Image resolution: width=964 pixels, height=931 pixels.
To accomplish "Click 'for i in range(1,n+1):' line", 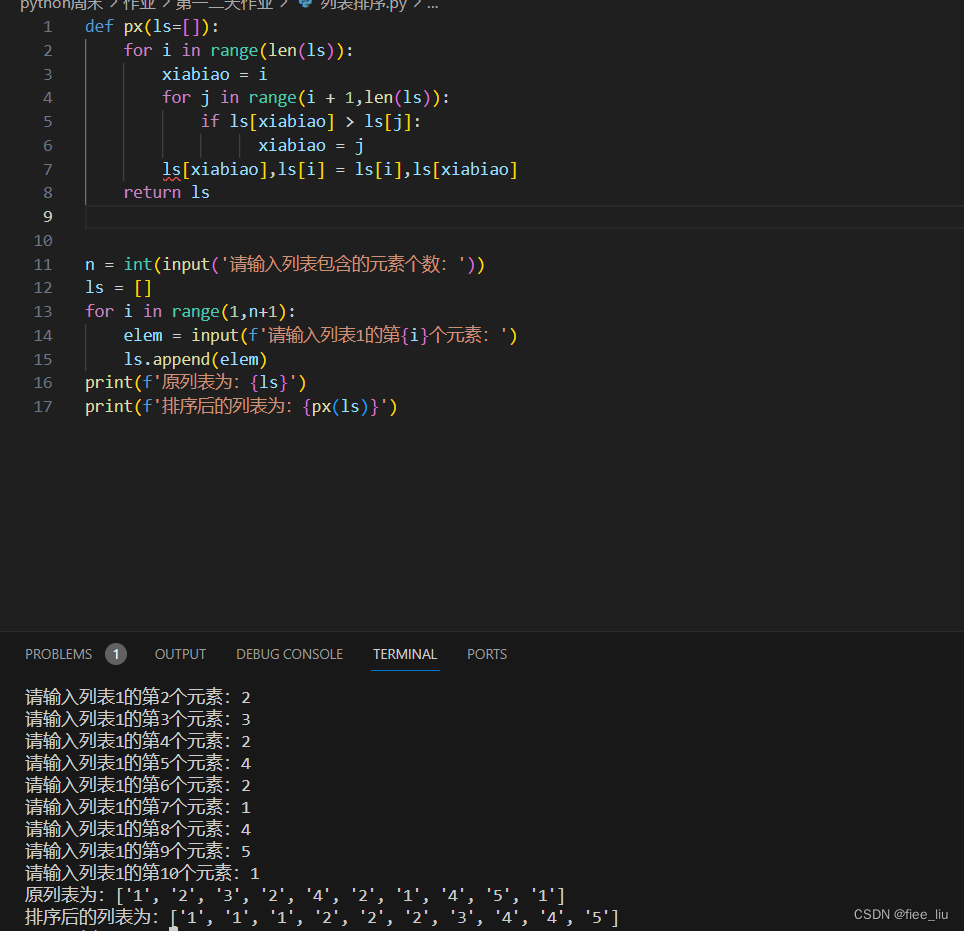I will point(191,312).
